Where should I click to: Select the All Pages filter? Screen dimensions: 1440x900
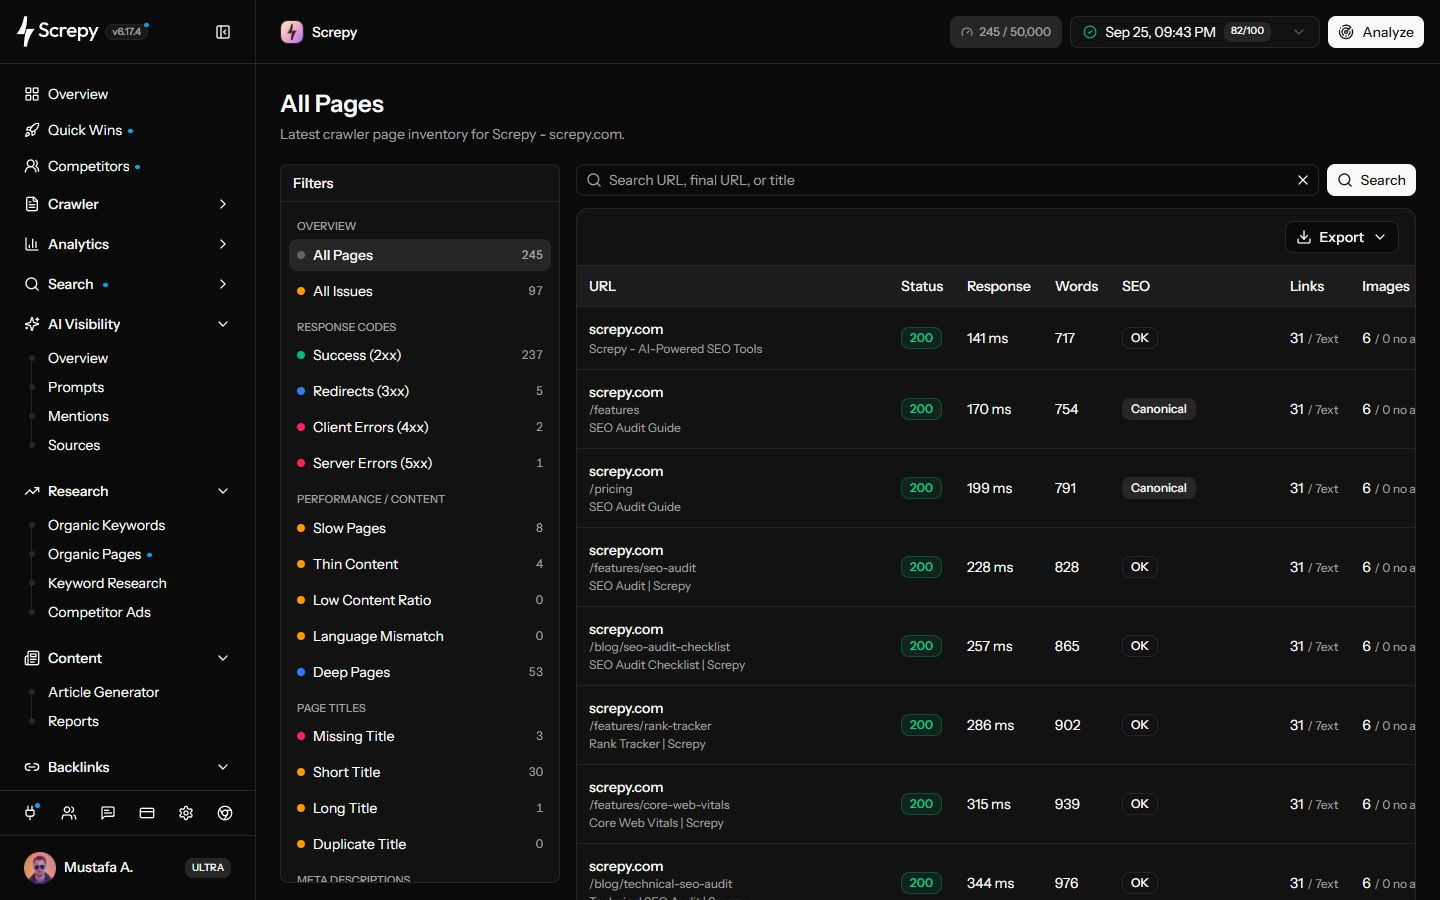tap(420, 255)
